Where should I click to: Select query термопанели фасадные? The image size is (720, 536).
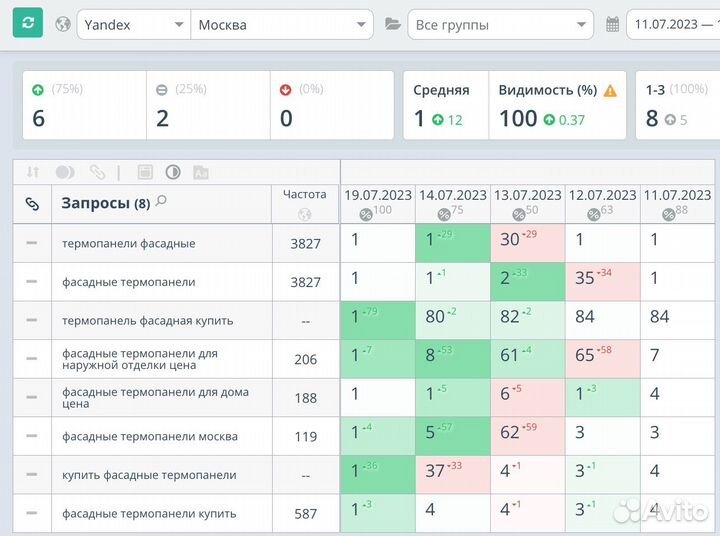pyautogui.click(x=129, y=243)
